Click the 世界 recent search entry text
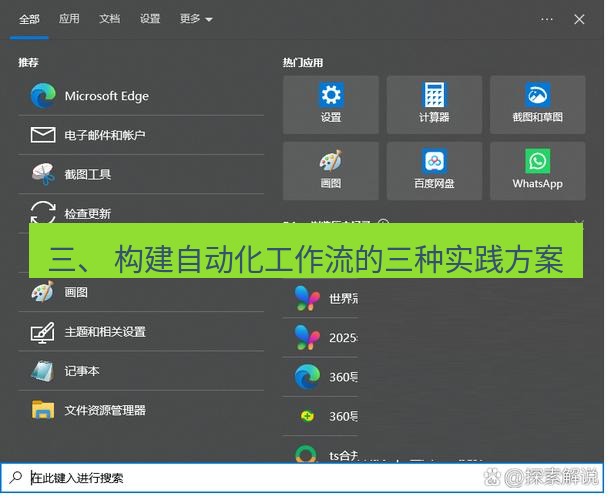611x500 pixels. point(344,299)
